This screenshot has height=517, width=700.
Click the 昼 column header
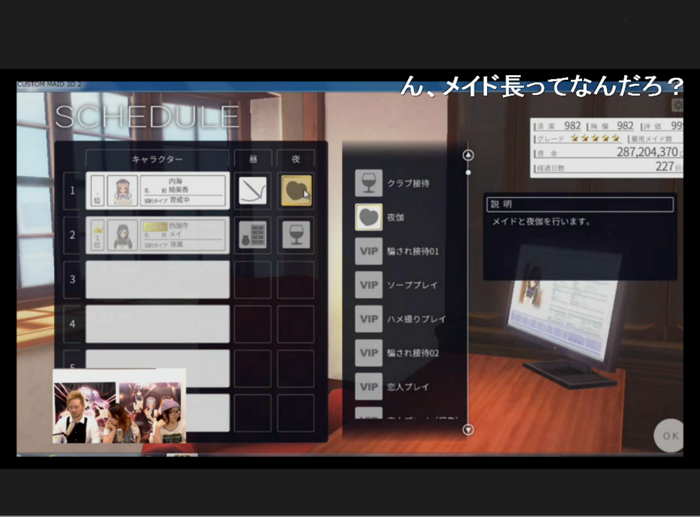(x=253, y=159)
